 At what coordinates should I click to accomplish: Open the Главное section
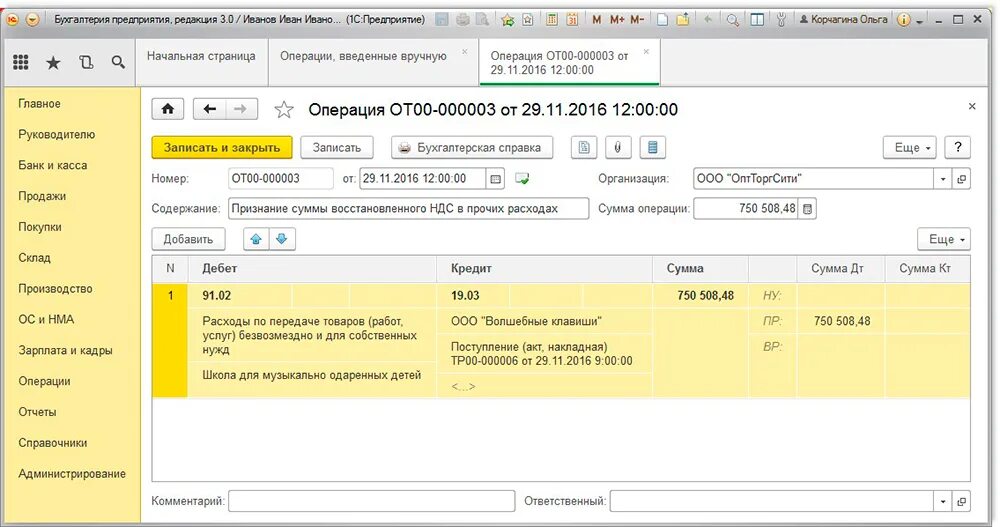pyautogui.click(x=40, y=103)
